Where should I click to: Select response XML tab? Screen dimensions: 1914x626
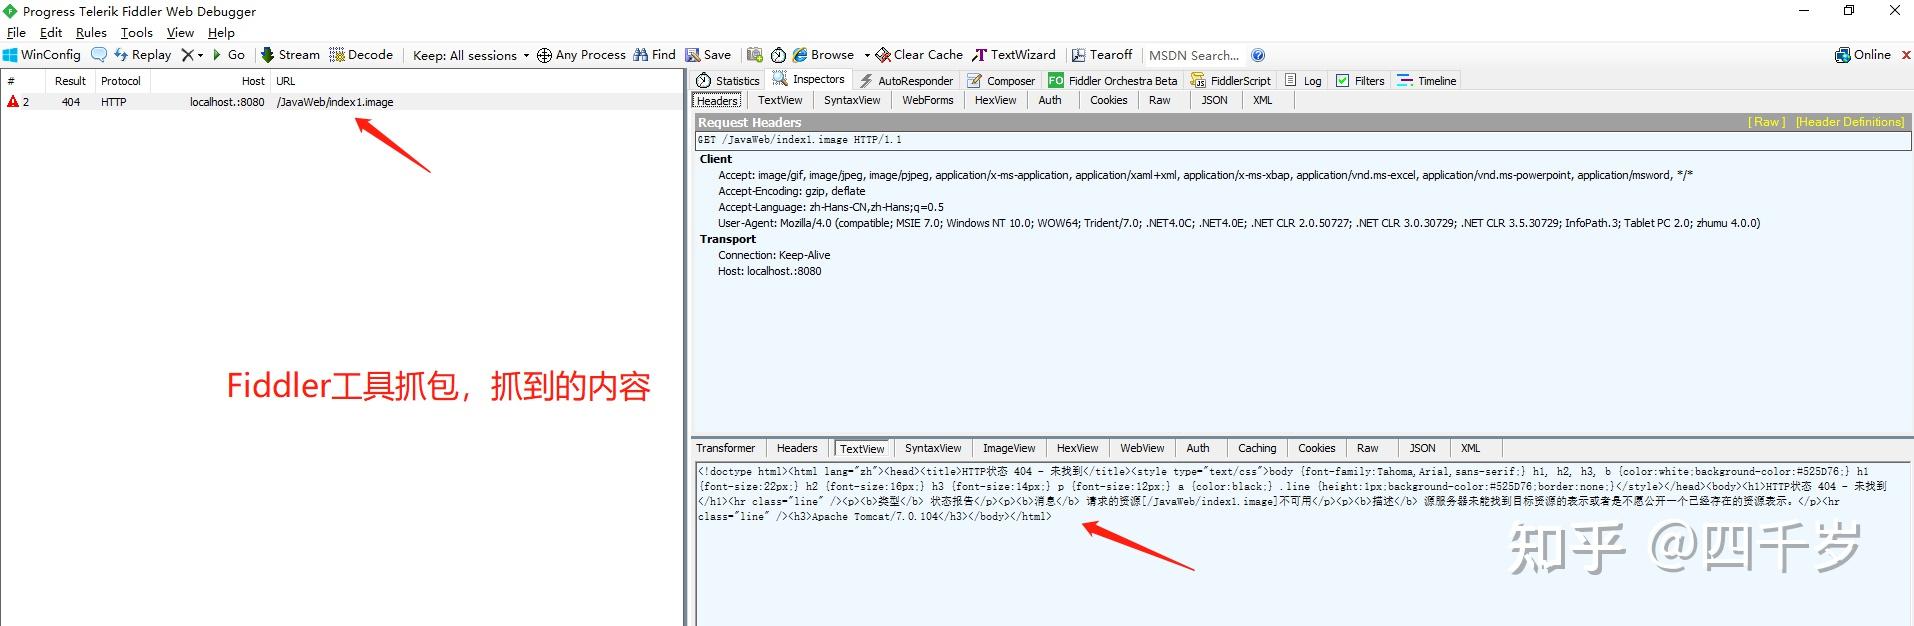click(x=1470, y=448)
